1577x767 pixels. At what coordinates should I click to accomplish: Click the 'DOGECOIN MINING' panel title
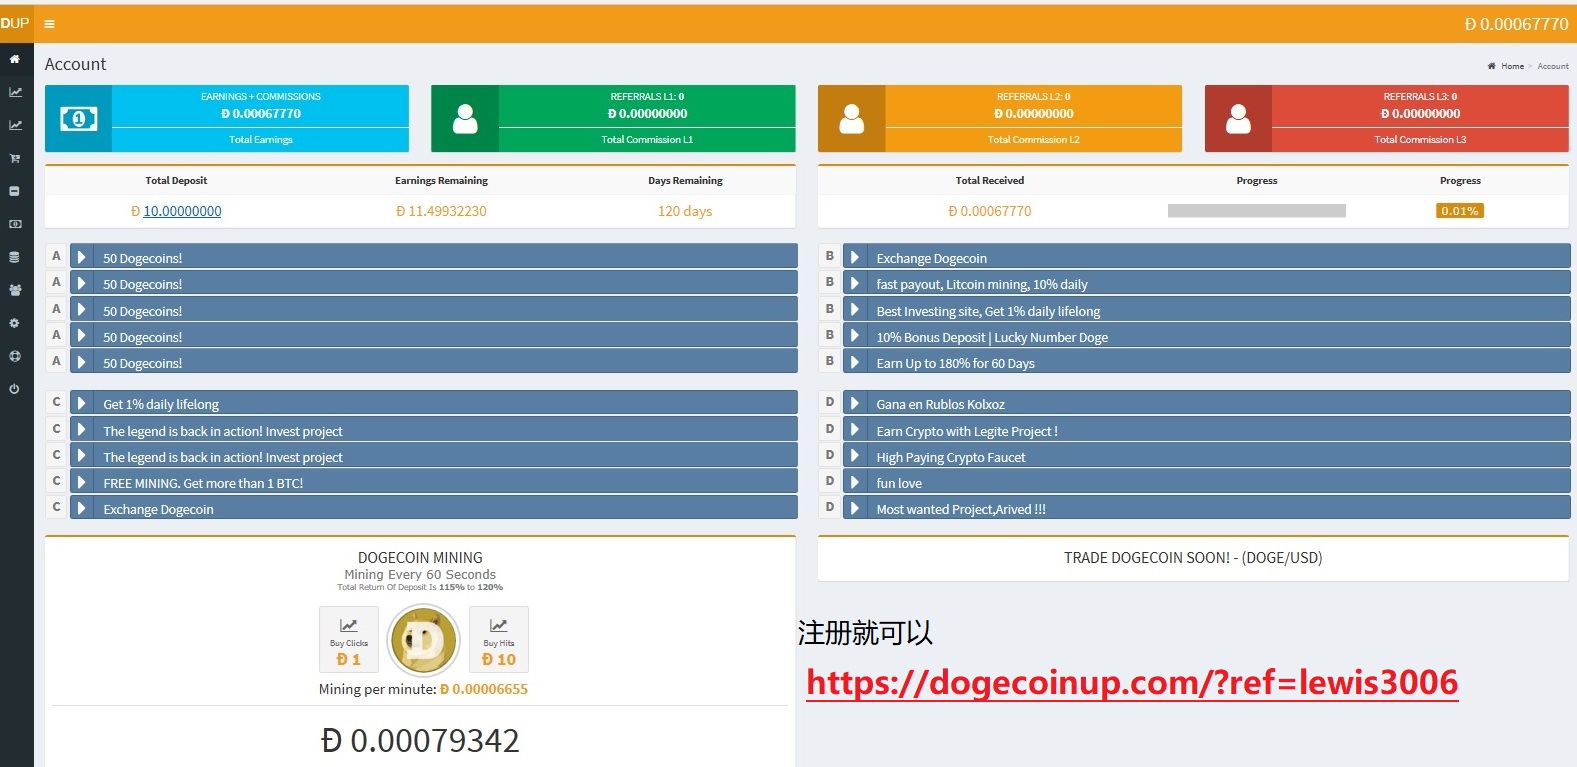pyautogui.click(x=420, y=558)
